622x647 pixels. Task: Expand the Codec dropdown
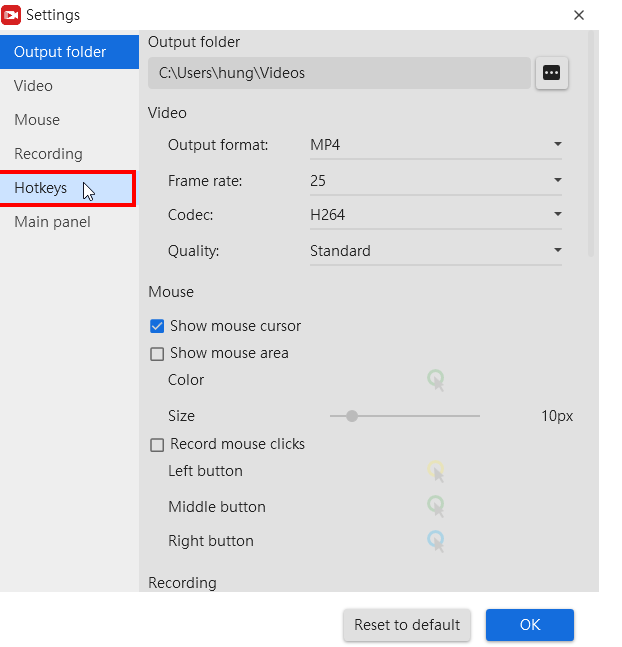(x=436, y=215)
